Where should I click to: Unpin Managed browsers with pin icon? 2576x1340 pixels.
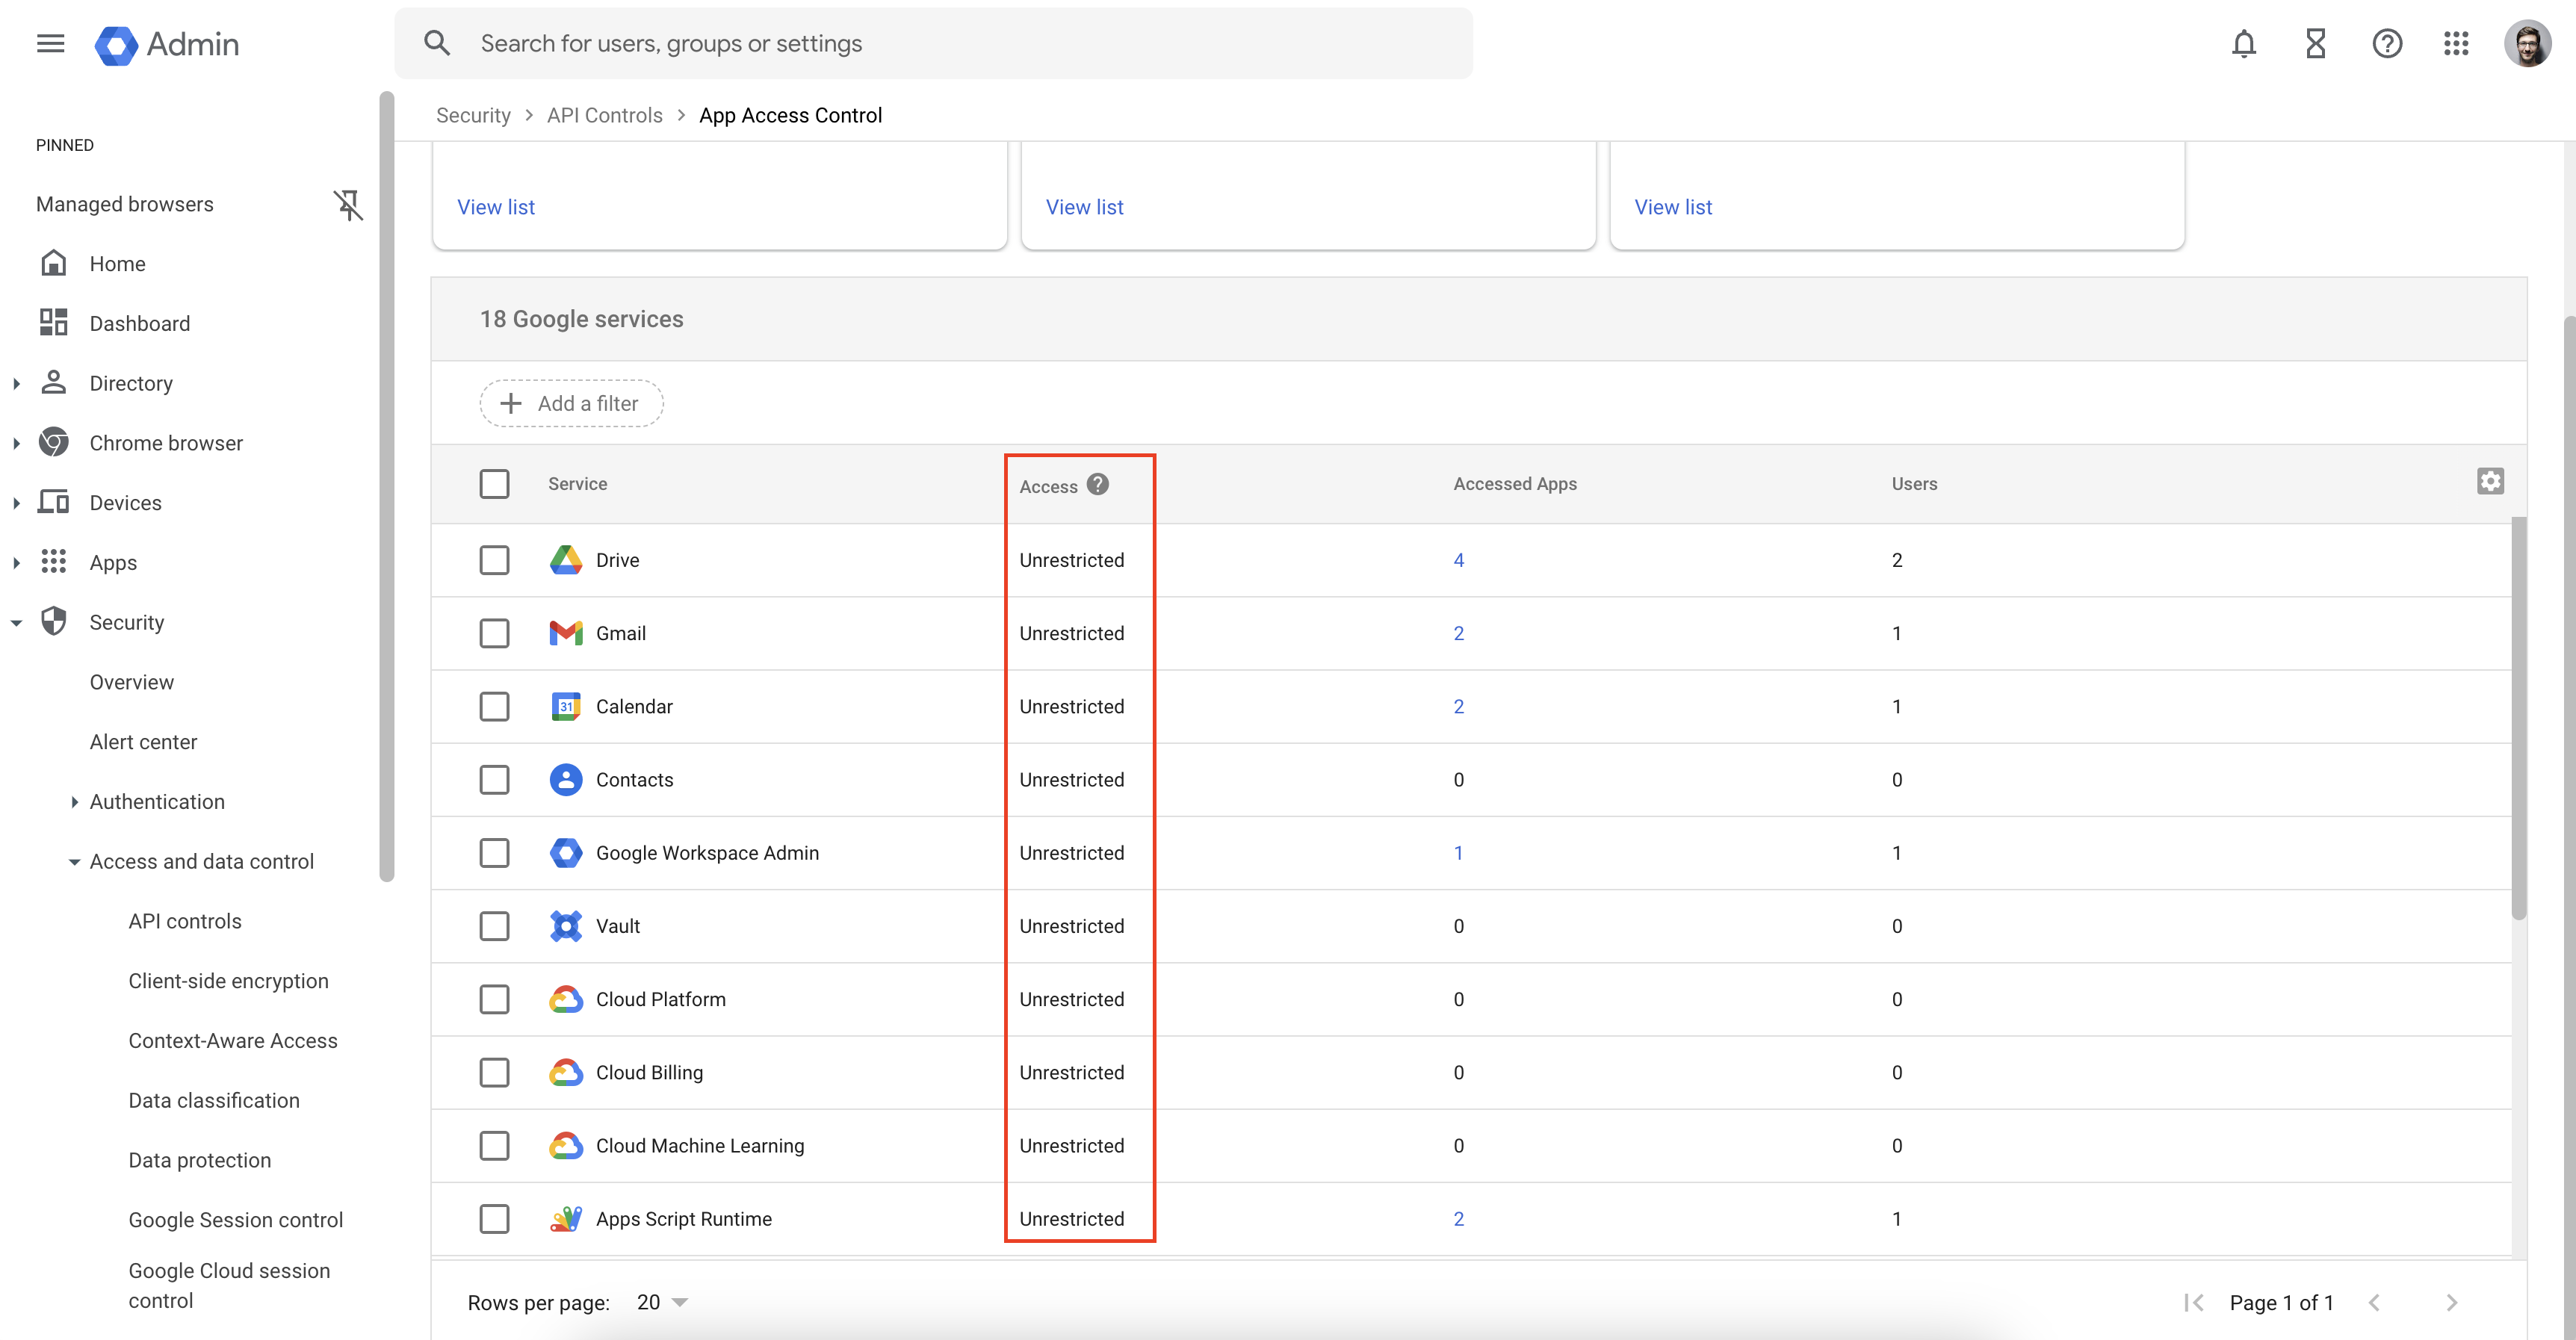347,204
